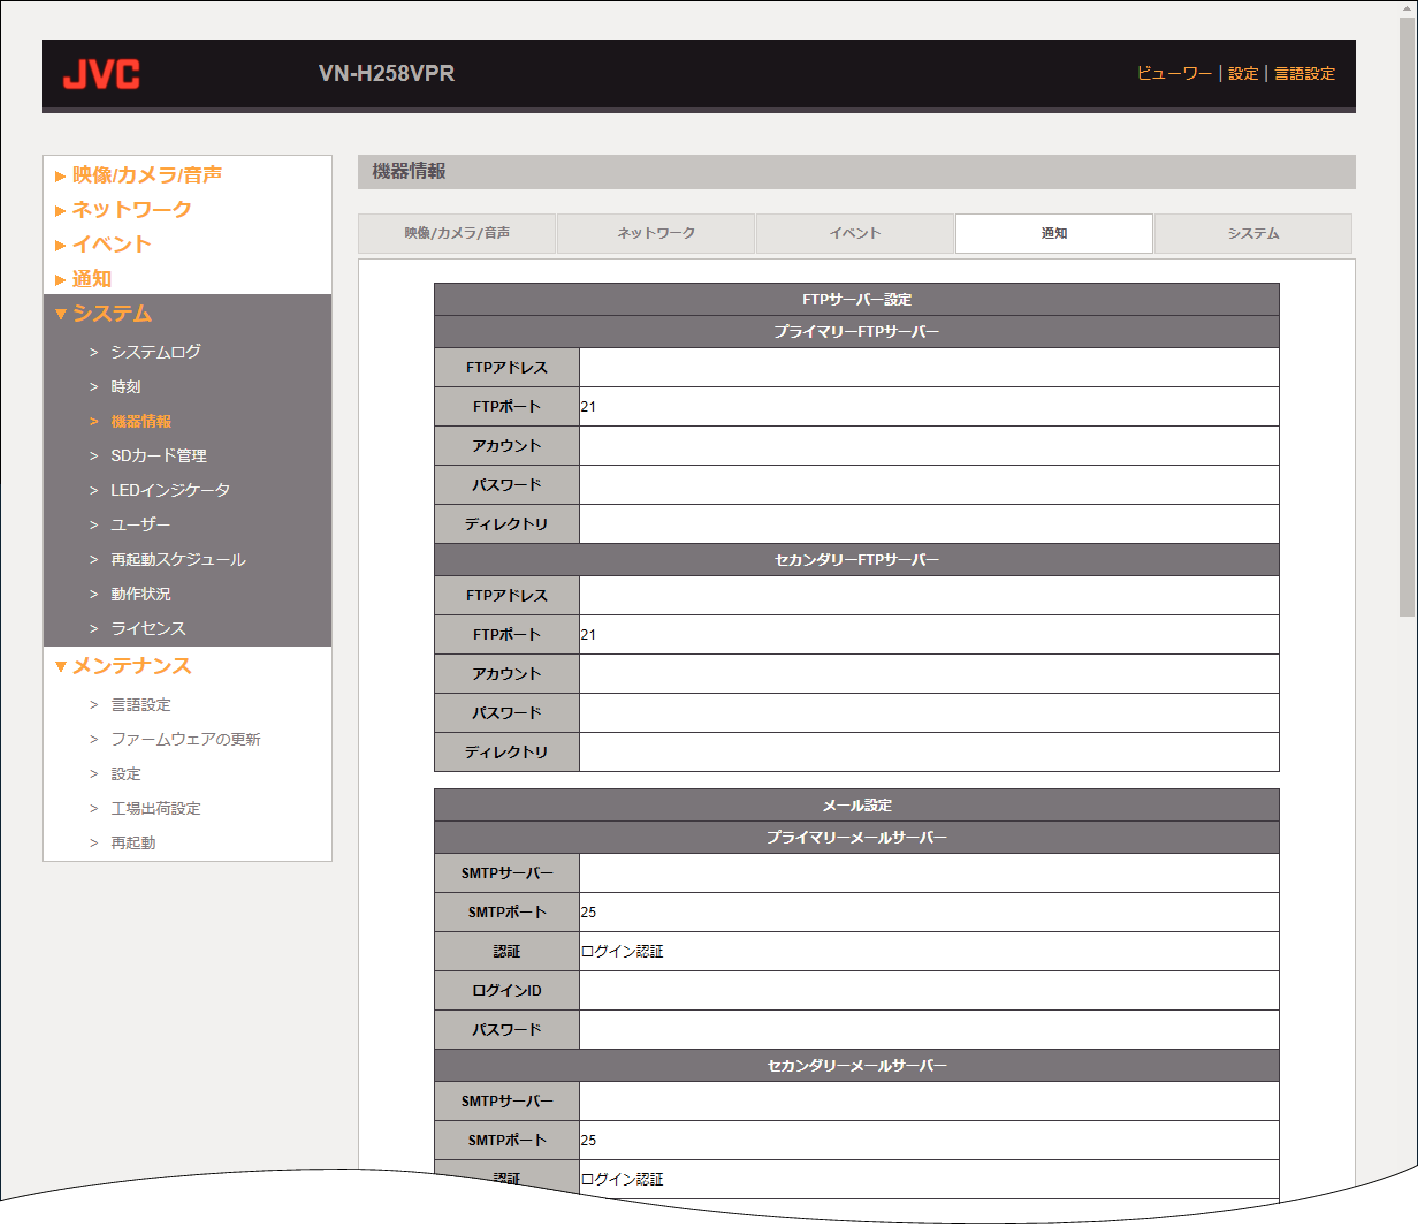Click the セカンダリーFTPサーバー header row

pos(857,560)
